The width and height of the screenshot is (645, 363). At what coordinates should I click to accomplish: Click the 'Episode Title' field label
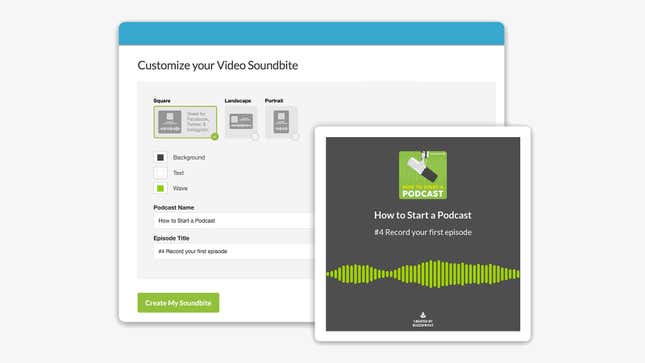[x=171, y=238]
